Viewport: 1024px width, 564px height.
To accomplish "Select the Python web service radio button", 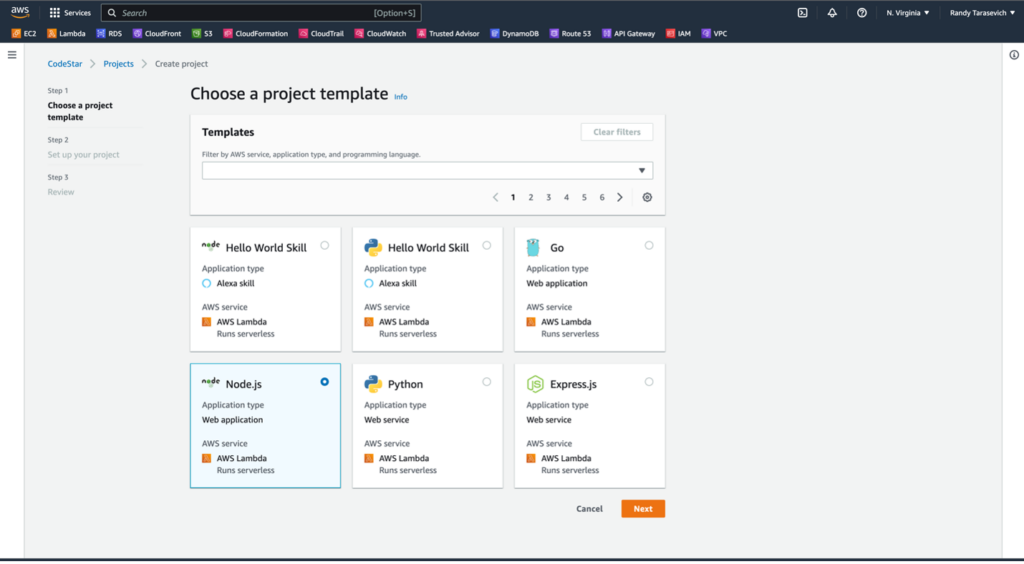I will pyautogui.click(x=487, y=382).
